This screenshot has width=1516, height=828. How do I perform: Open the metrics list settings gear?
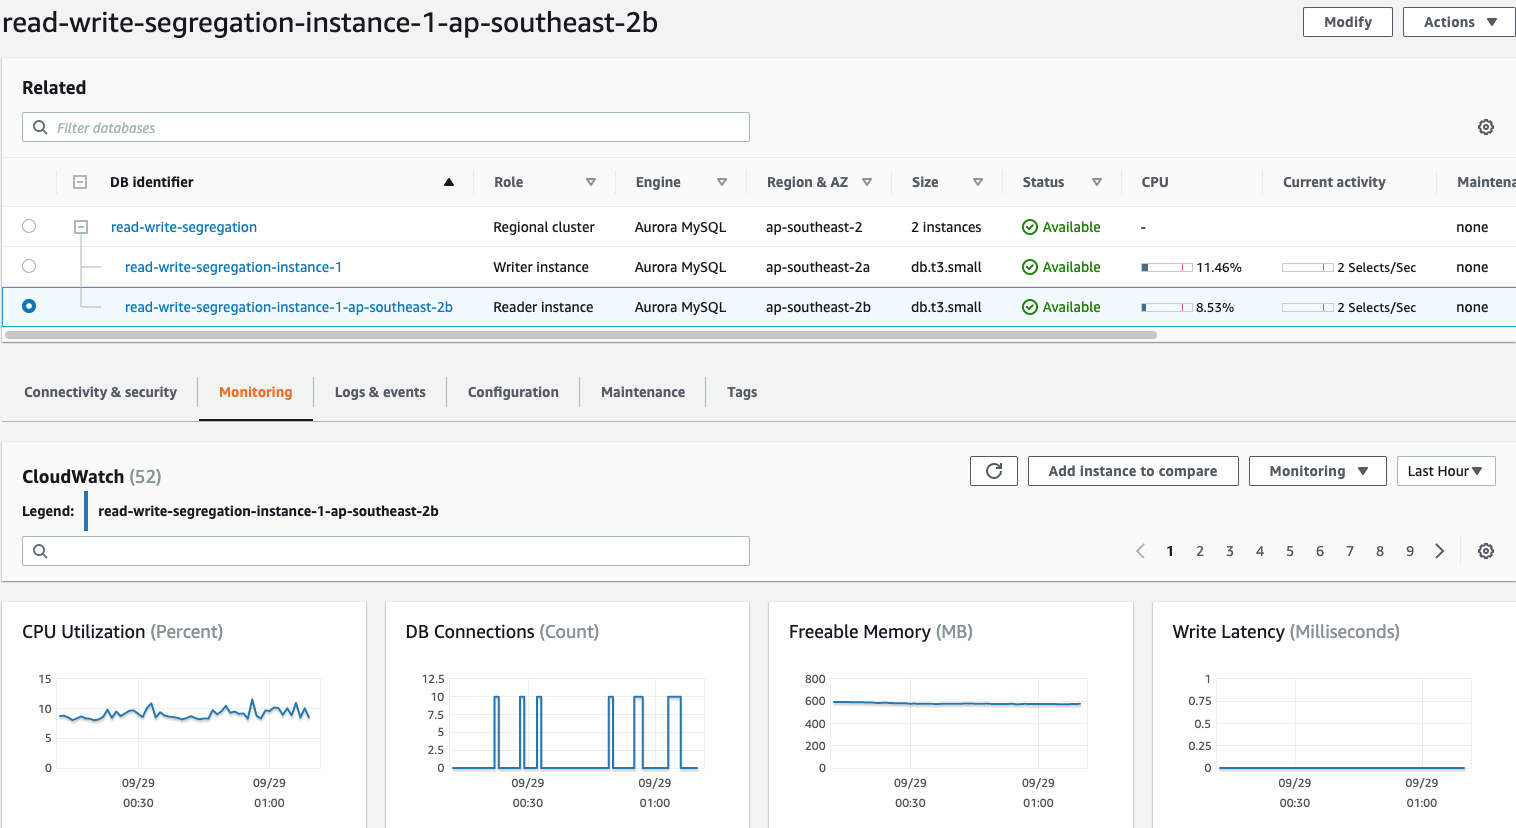point(1485,550)
